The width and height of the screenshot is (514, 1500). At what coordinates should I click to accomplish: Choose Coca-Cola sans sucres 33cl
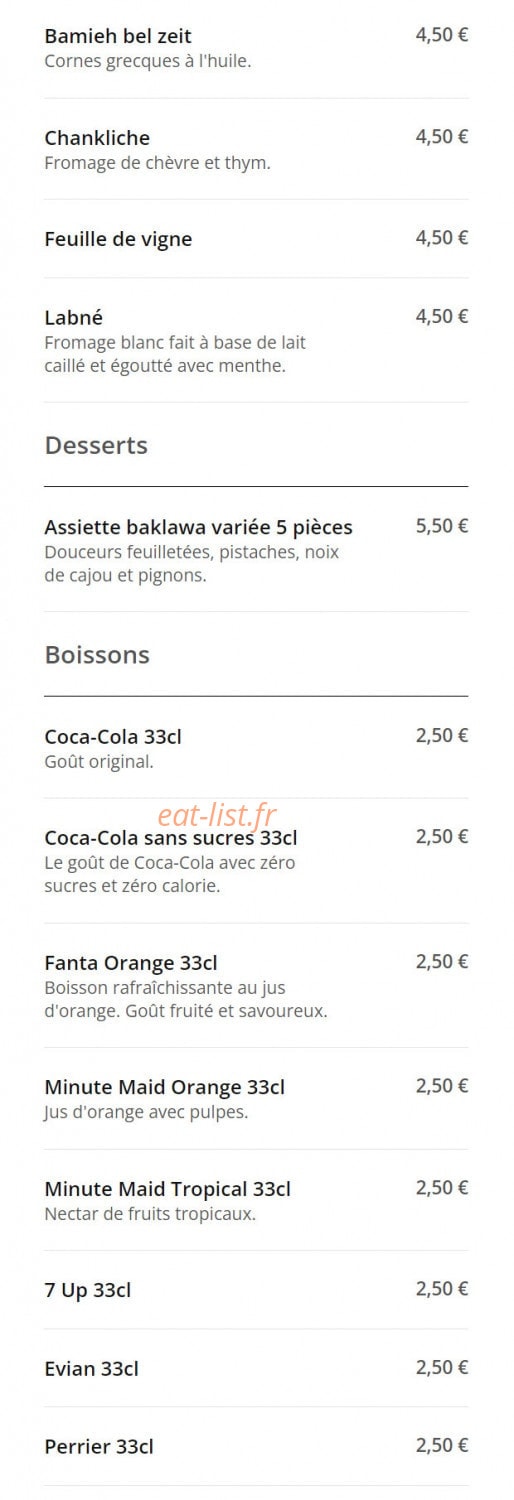coord(256,861)
